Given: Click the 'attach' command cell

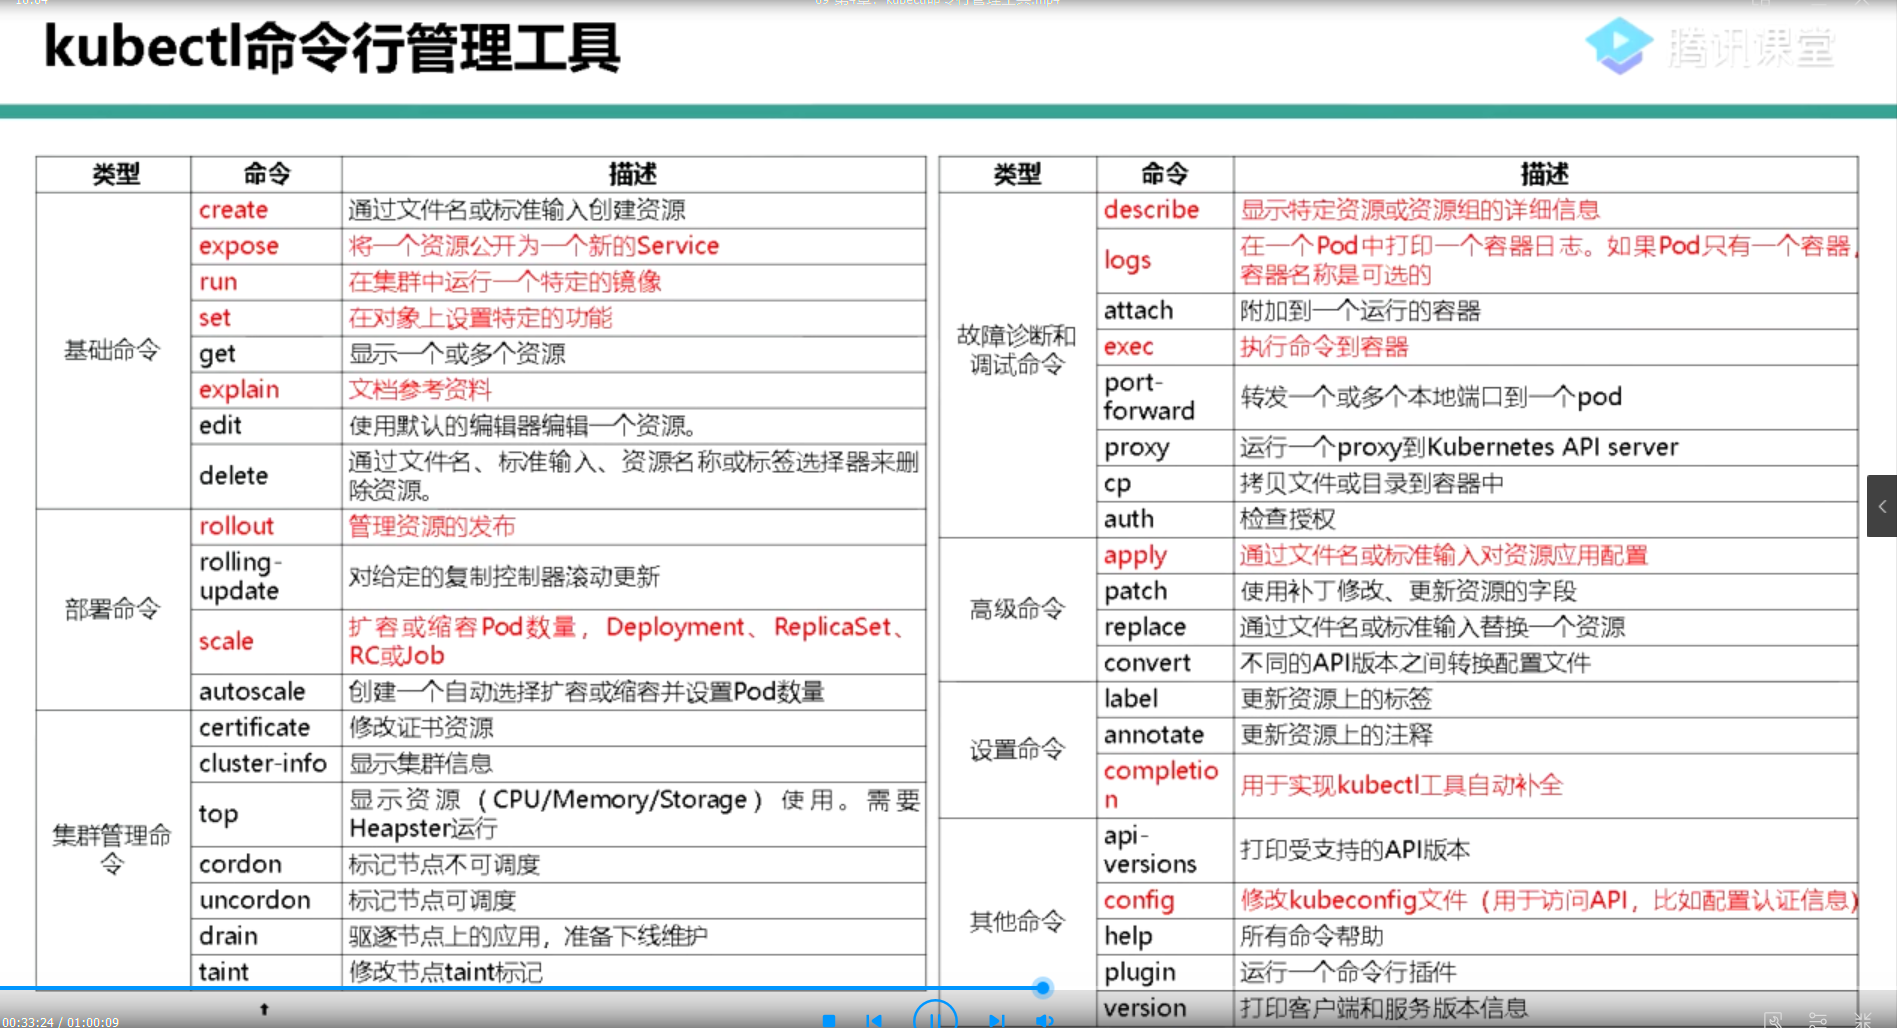Looking at the screenshot, I should tap(1165, 311).
